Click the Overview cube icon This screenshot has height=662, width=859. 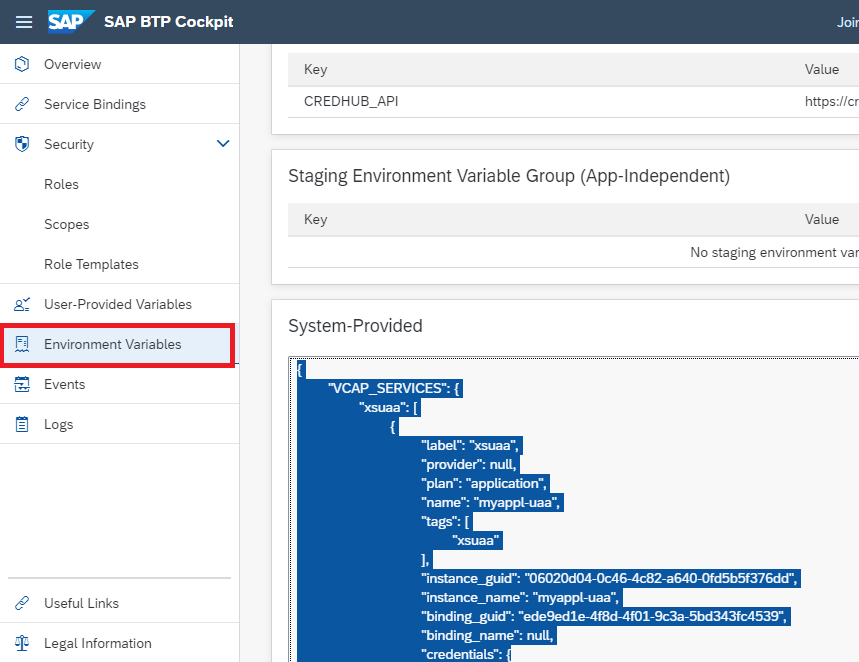(x=22, y=64)
